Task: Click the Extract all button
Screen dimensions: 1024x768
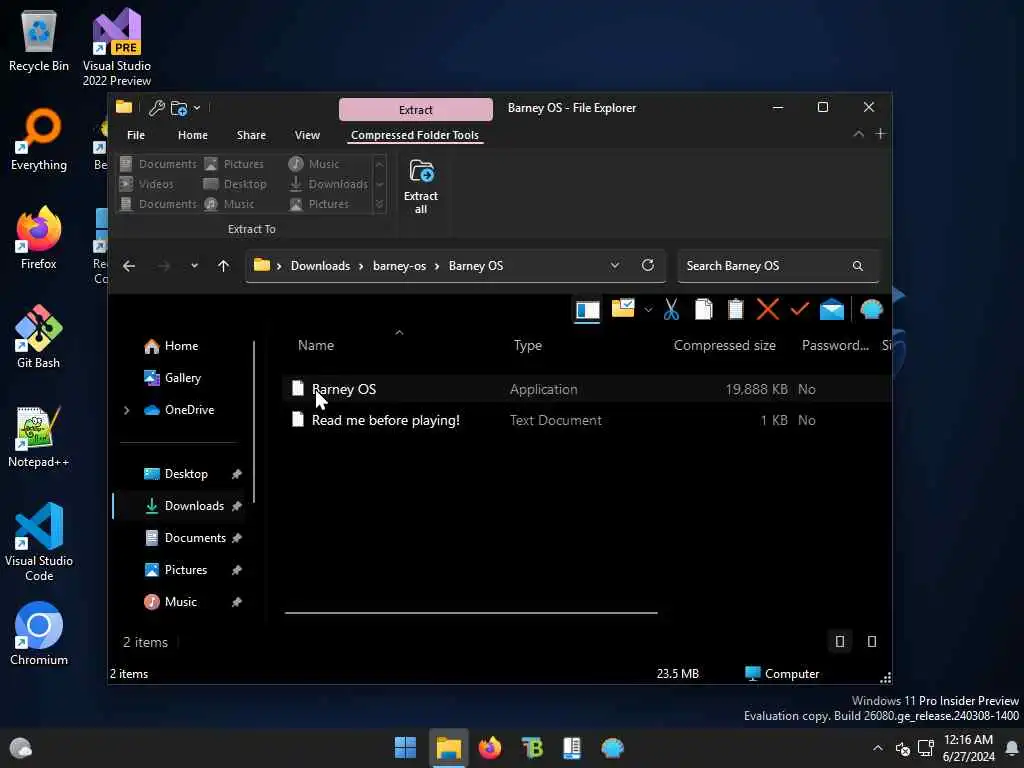Action: pyautogui.click(x=421, y=187)
